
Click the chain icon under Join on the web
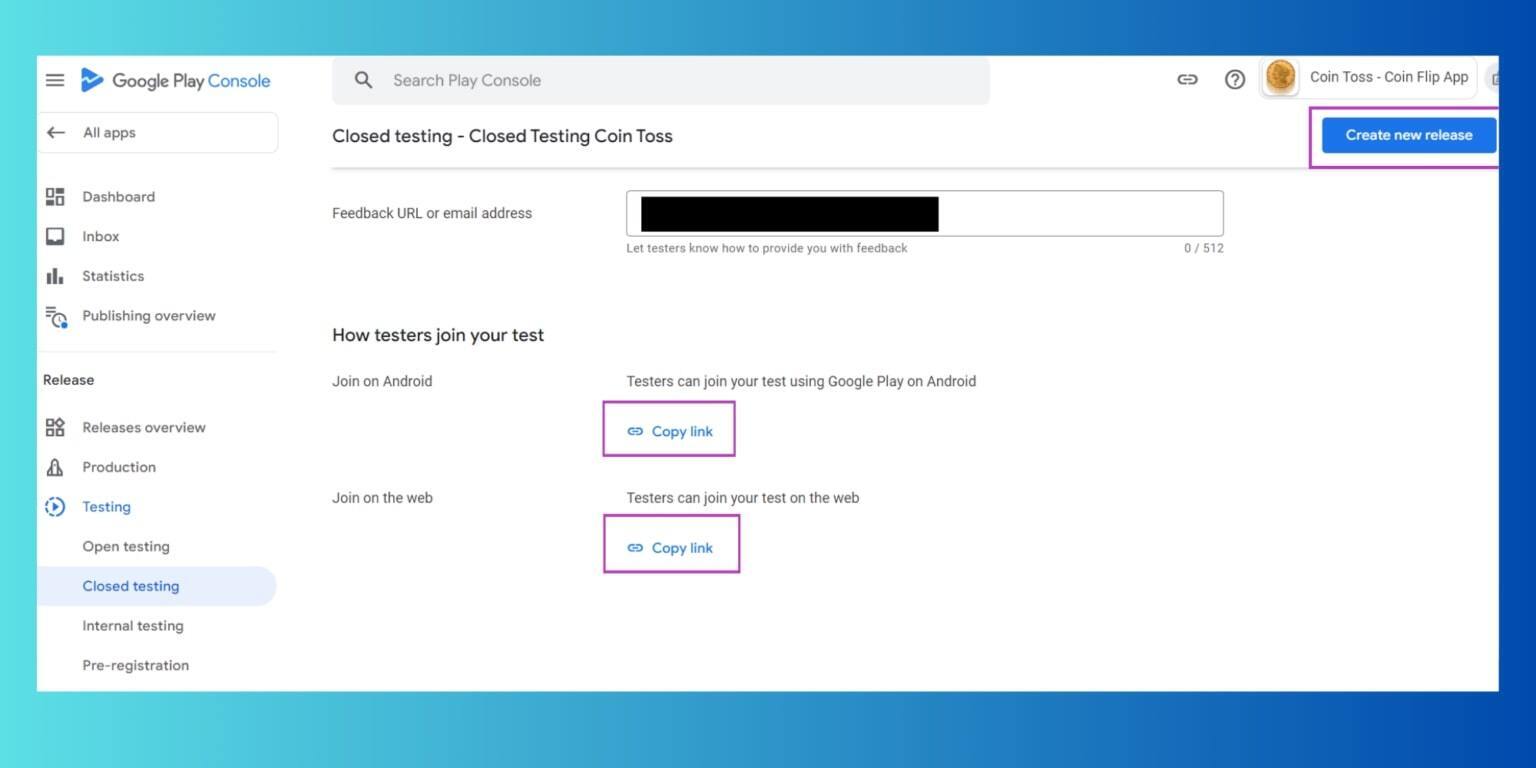tap(635, 548)
